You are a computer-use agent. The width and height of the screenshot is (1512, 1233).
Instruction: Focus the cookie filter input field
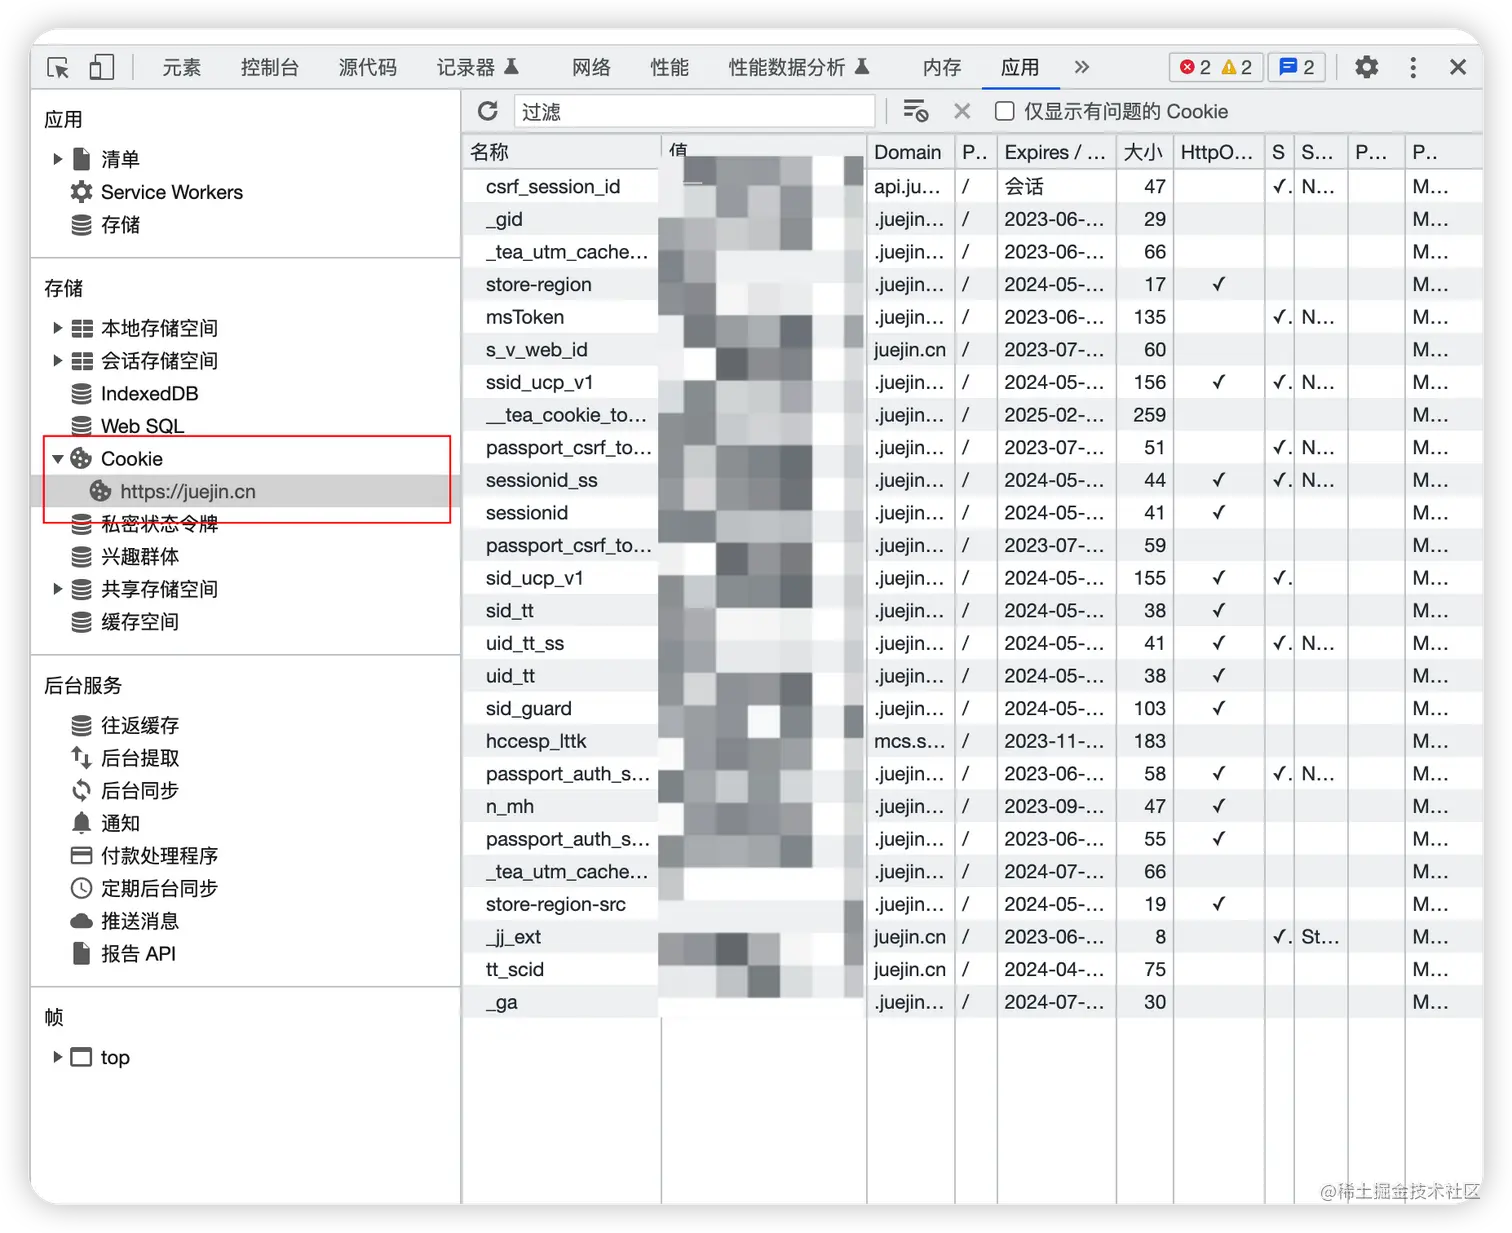[x=694, y=111]
